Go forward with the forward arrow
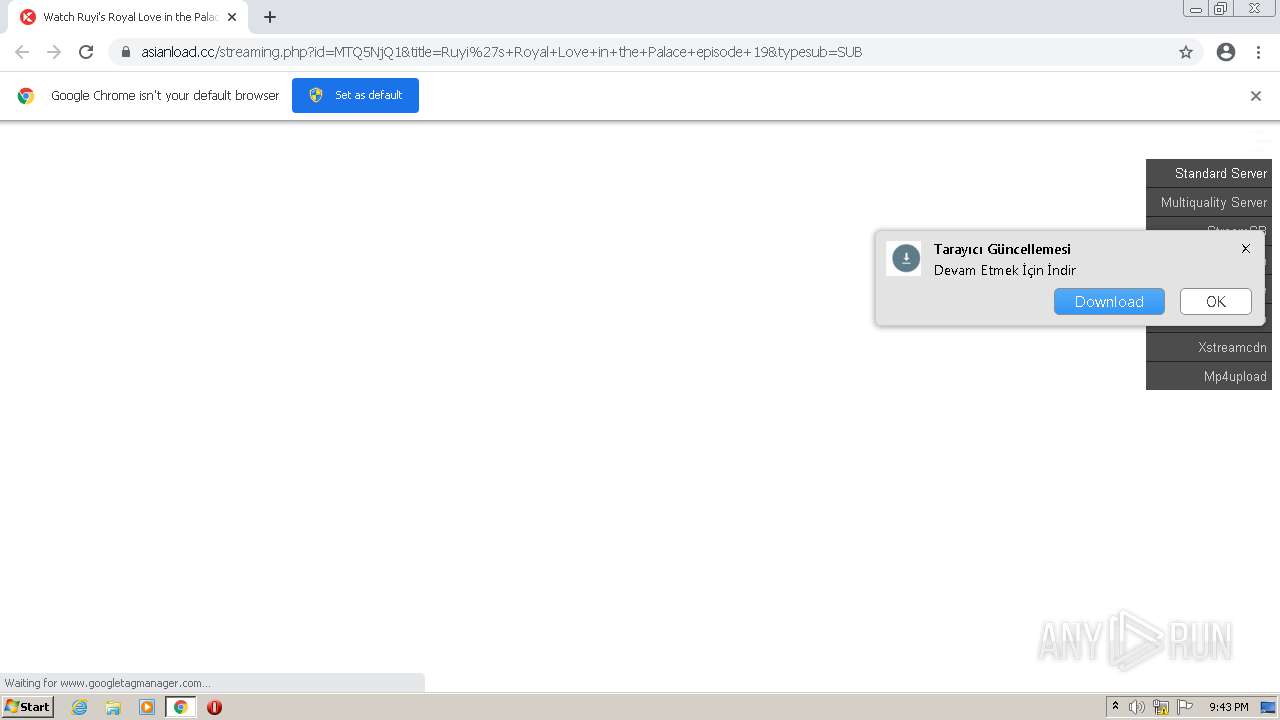This screenshot has width=1280, height=720. click(54, 52)
